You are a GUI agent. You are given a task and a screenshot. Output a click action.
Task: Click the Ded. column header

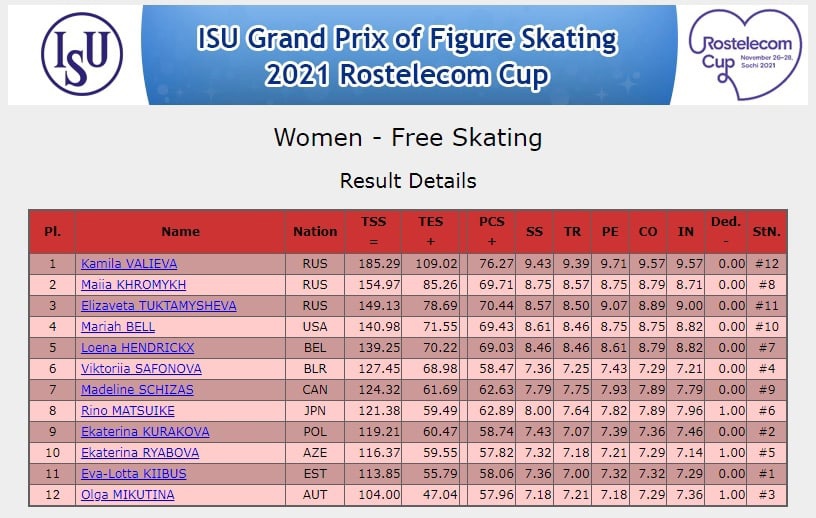coord(726,232)
